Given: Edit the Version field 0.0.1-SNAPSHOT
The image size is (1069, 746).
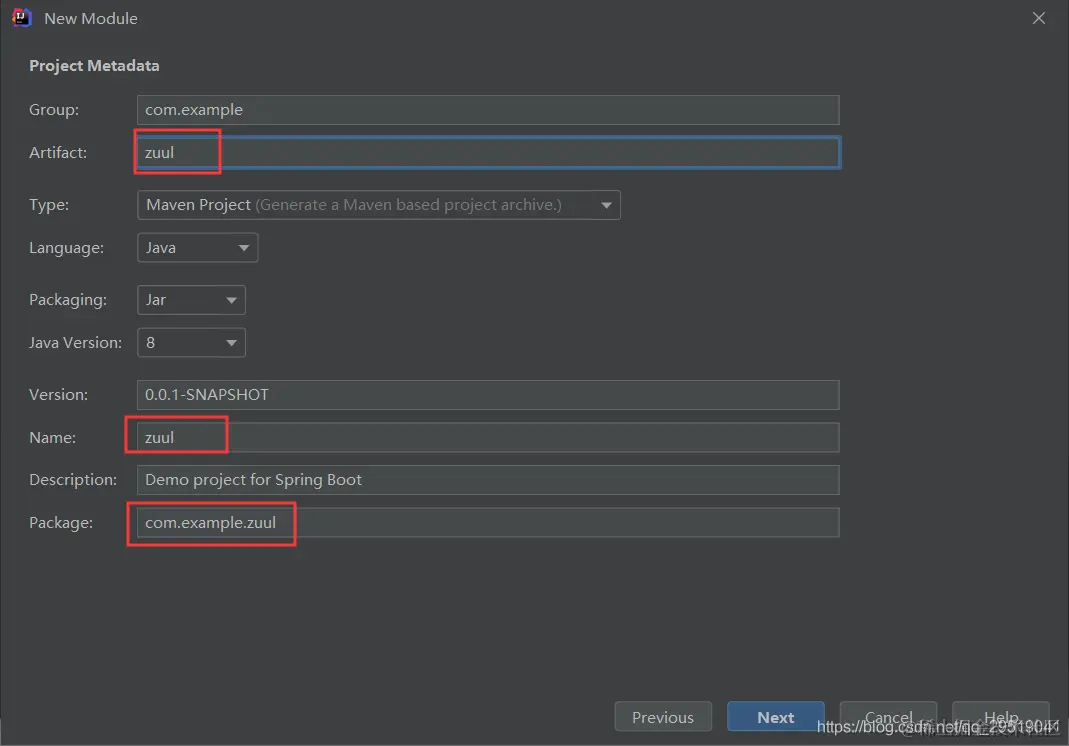Looking at the screenshot, I should point(488,395).
